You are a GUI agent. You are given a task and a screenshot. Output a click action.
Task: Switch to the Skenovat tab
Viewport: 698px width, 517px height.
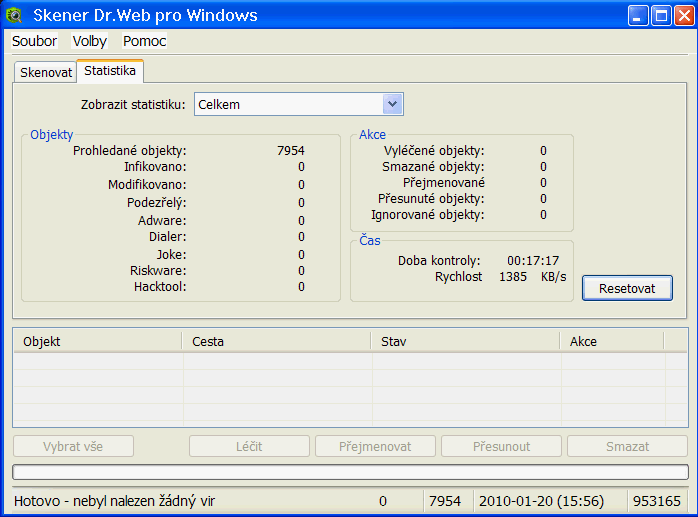coord(46,72)
